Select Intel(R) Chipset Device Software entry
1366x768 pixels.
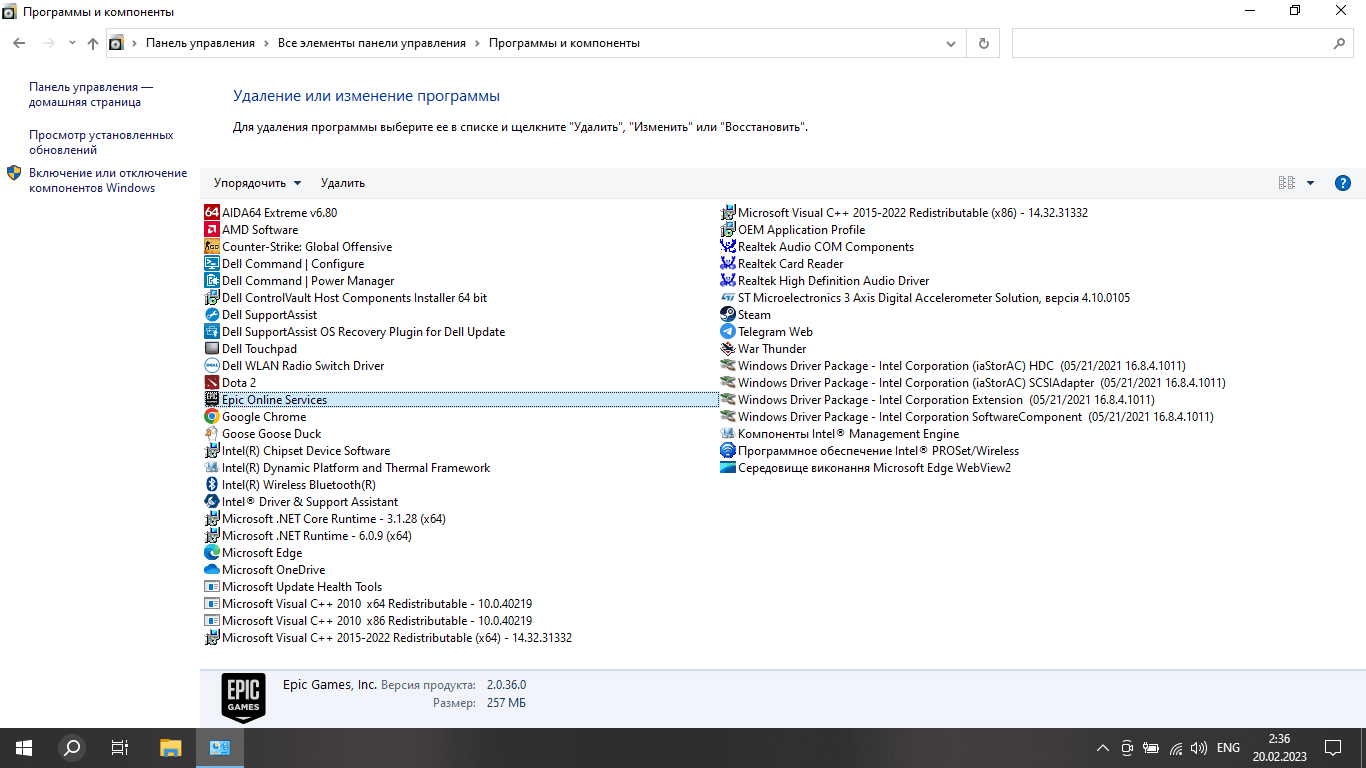(297, 451)
